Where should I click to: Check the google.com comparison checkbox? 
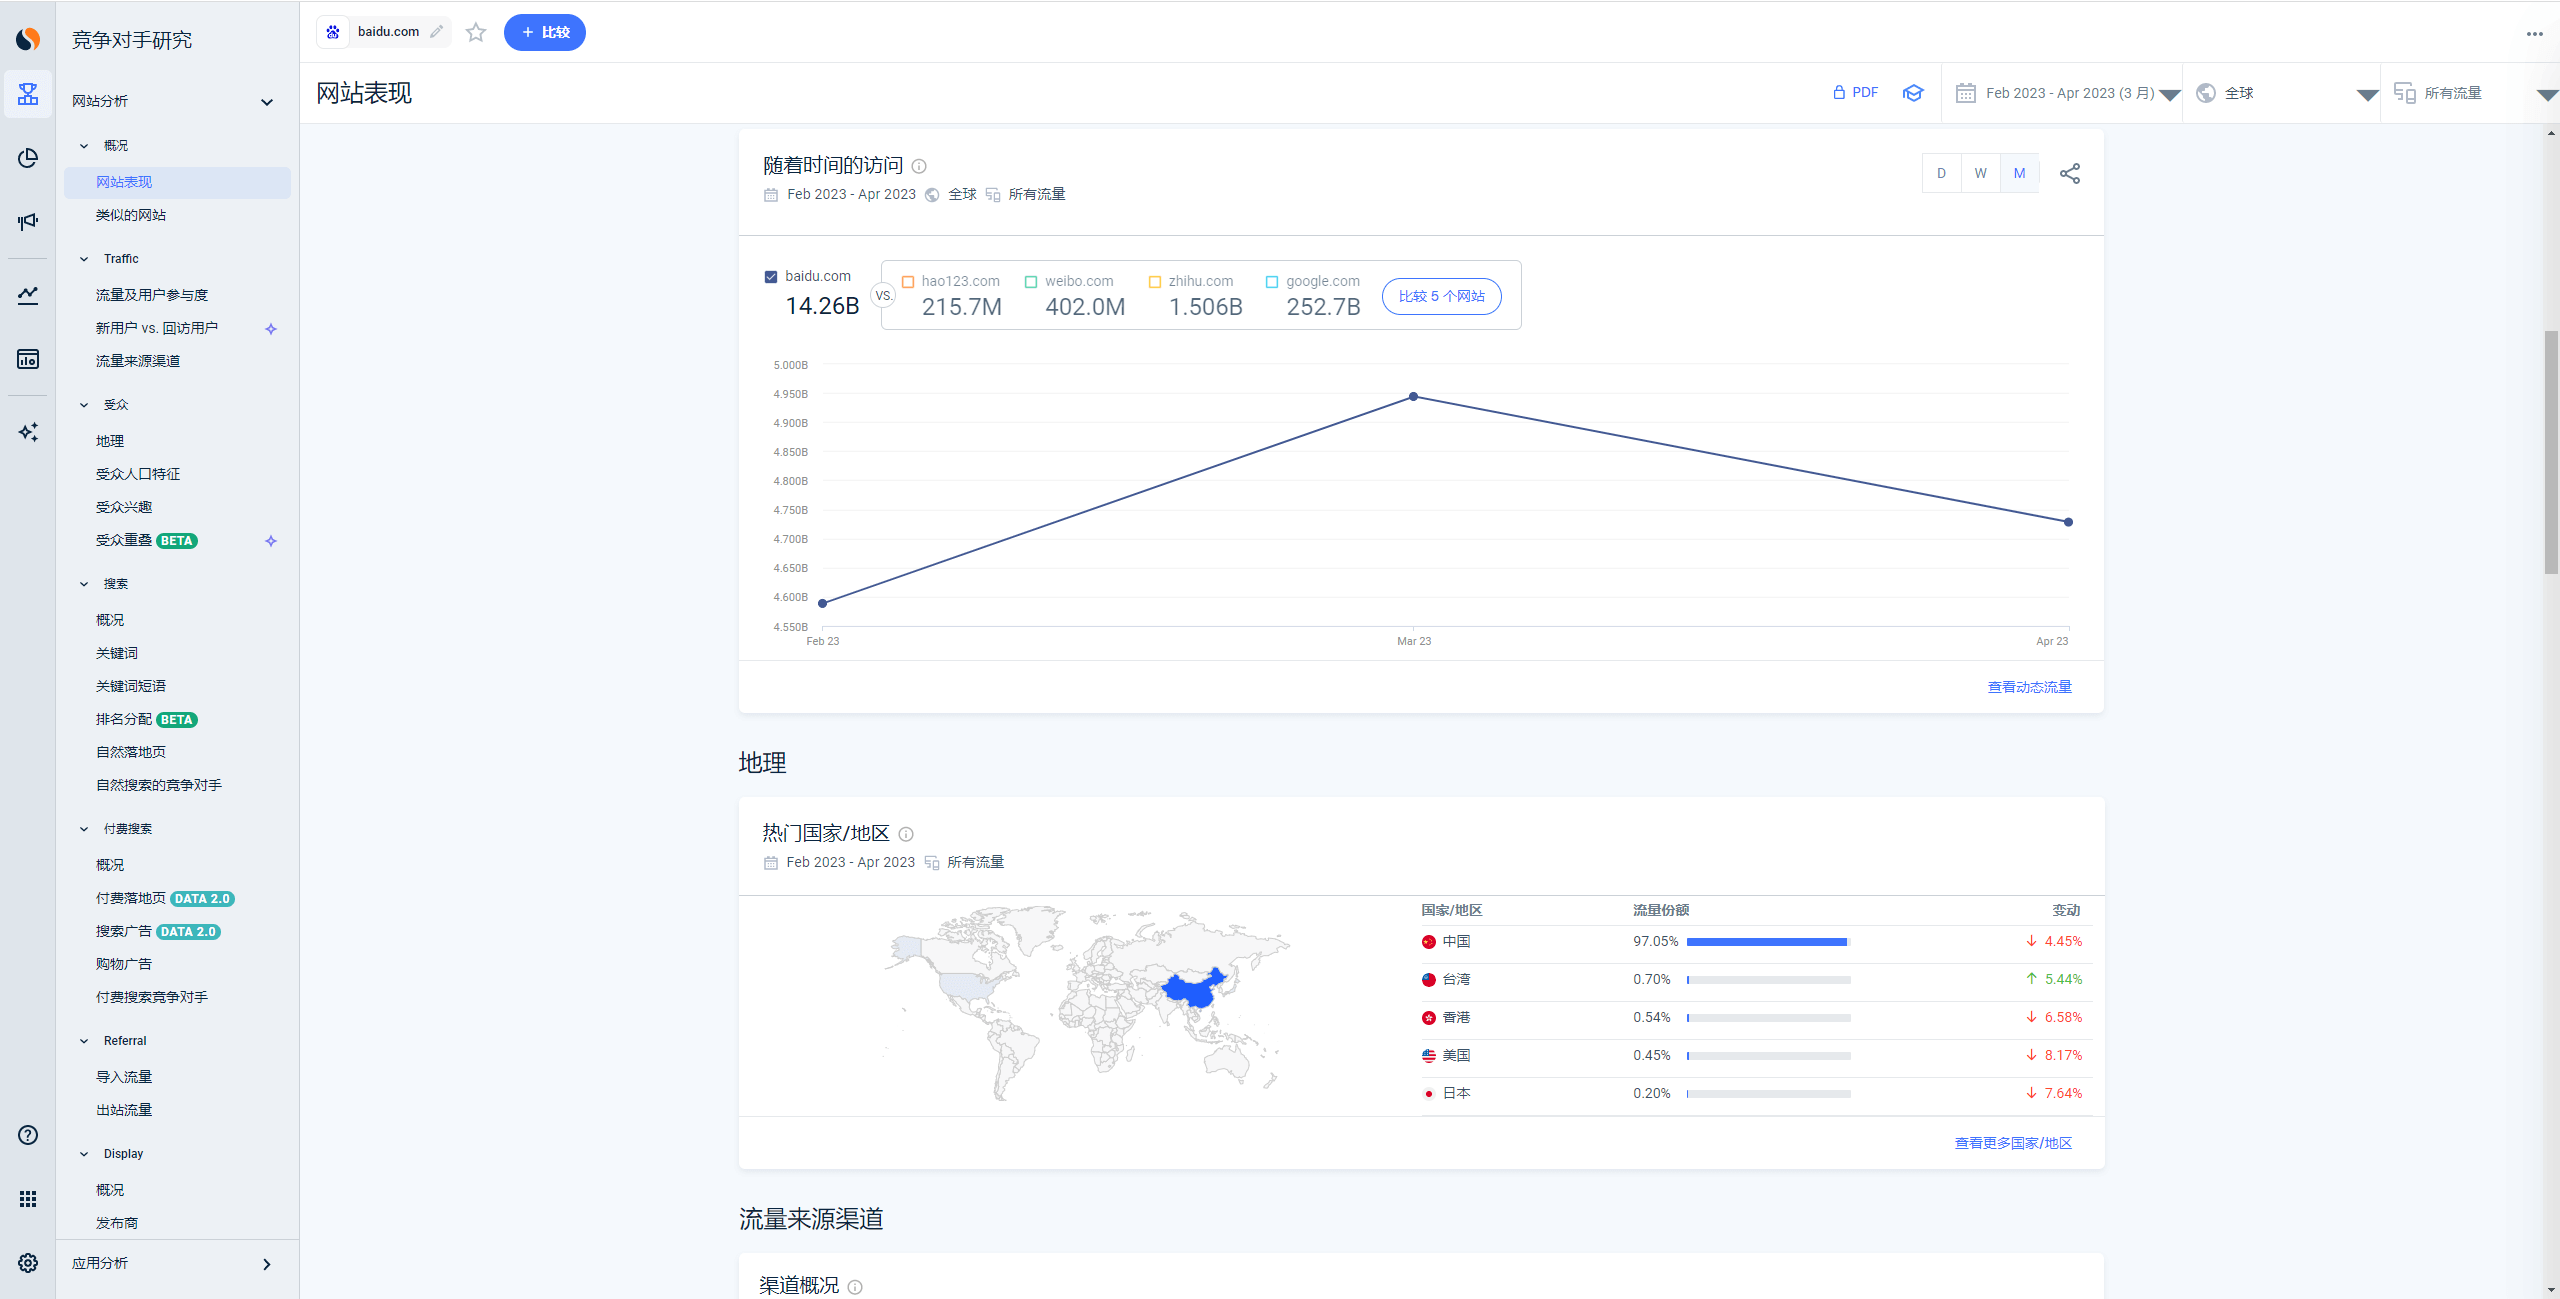(1272, 282)
